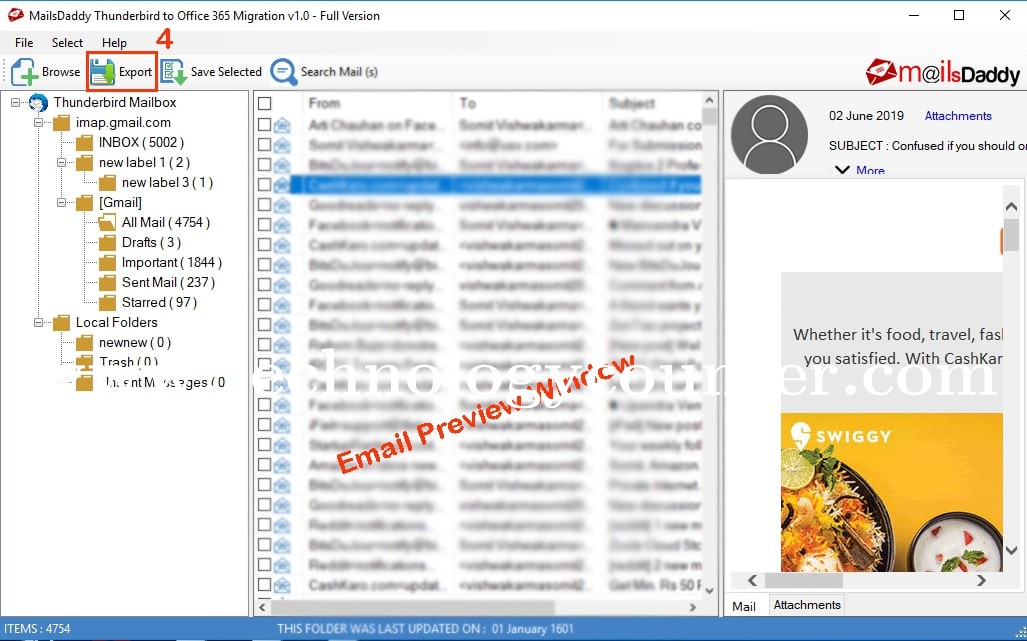Open the newnew (0) folder

pos(135,342)
